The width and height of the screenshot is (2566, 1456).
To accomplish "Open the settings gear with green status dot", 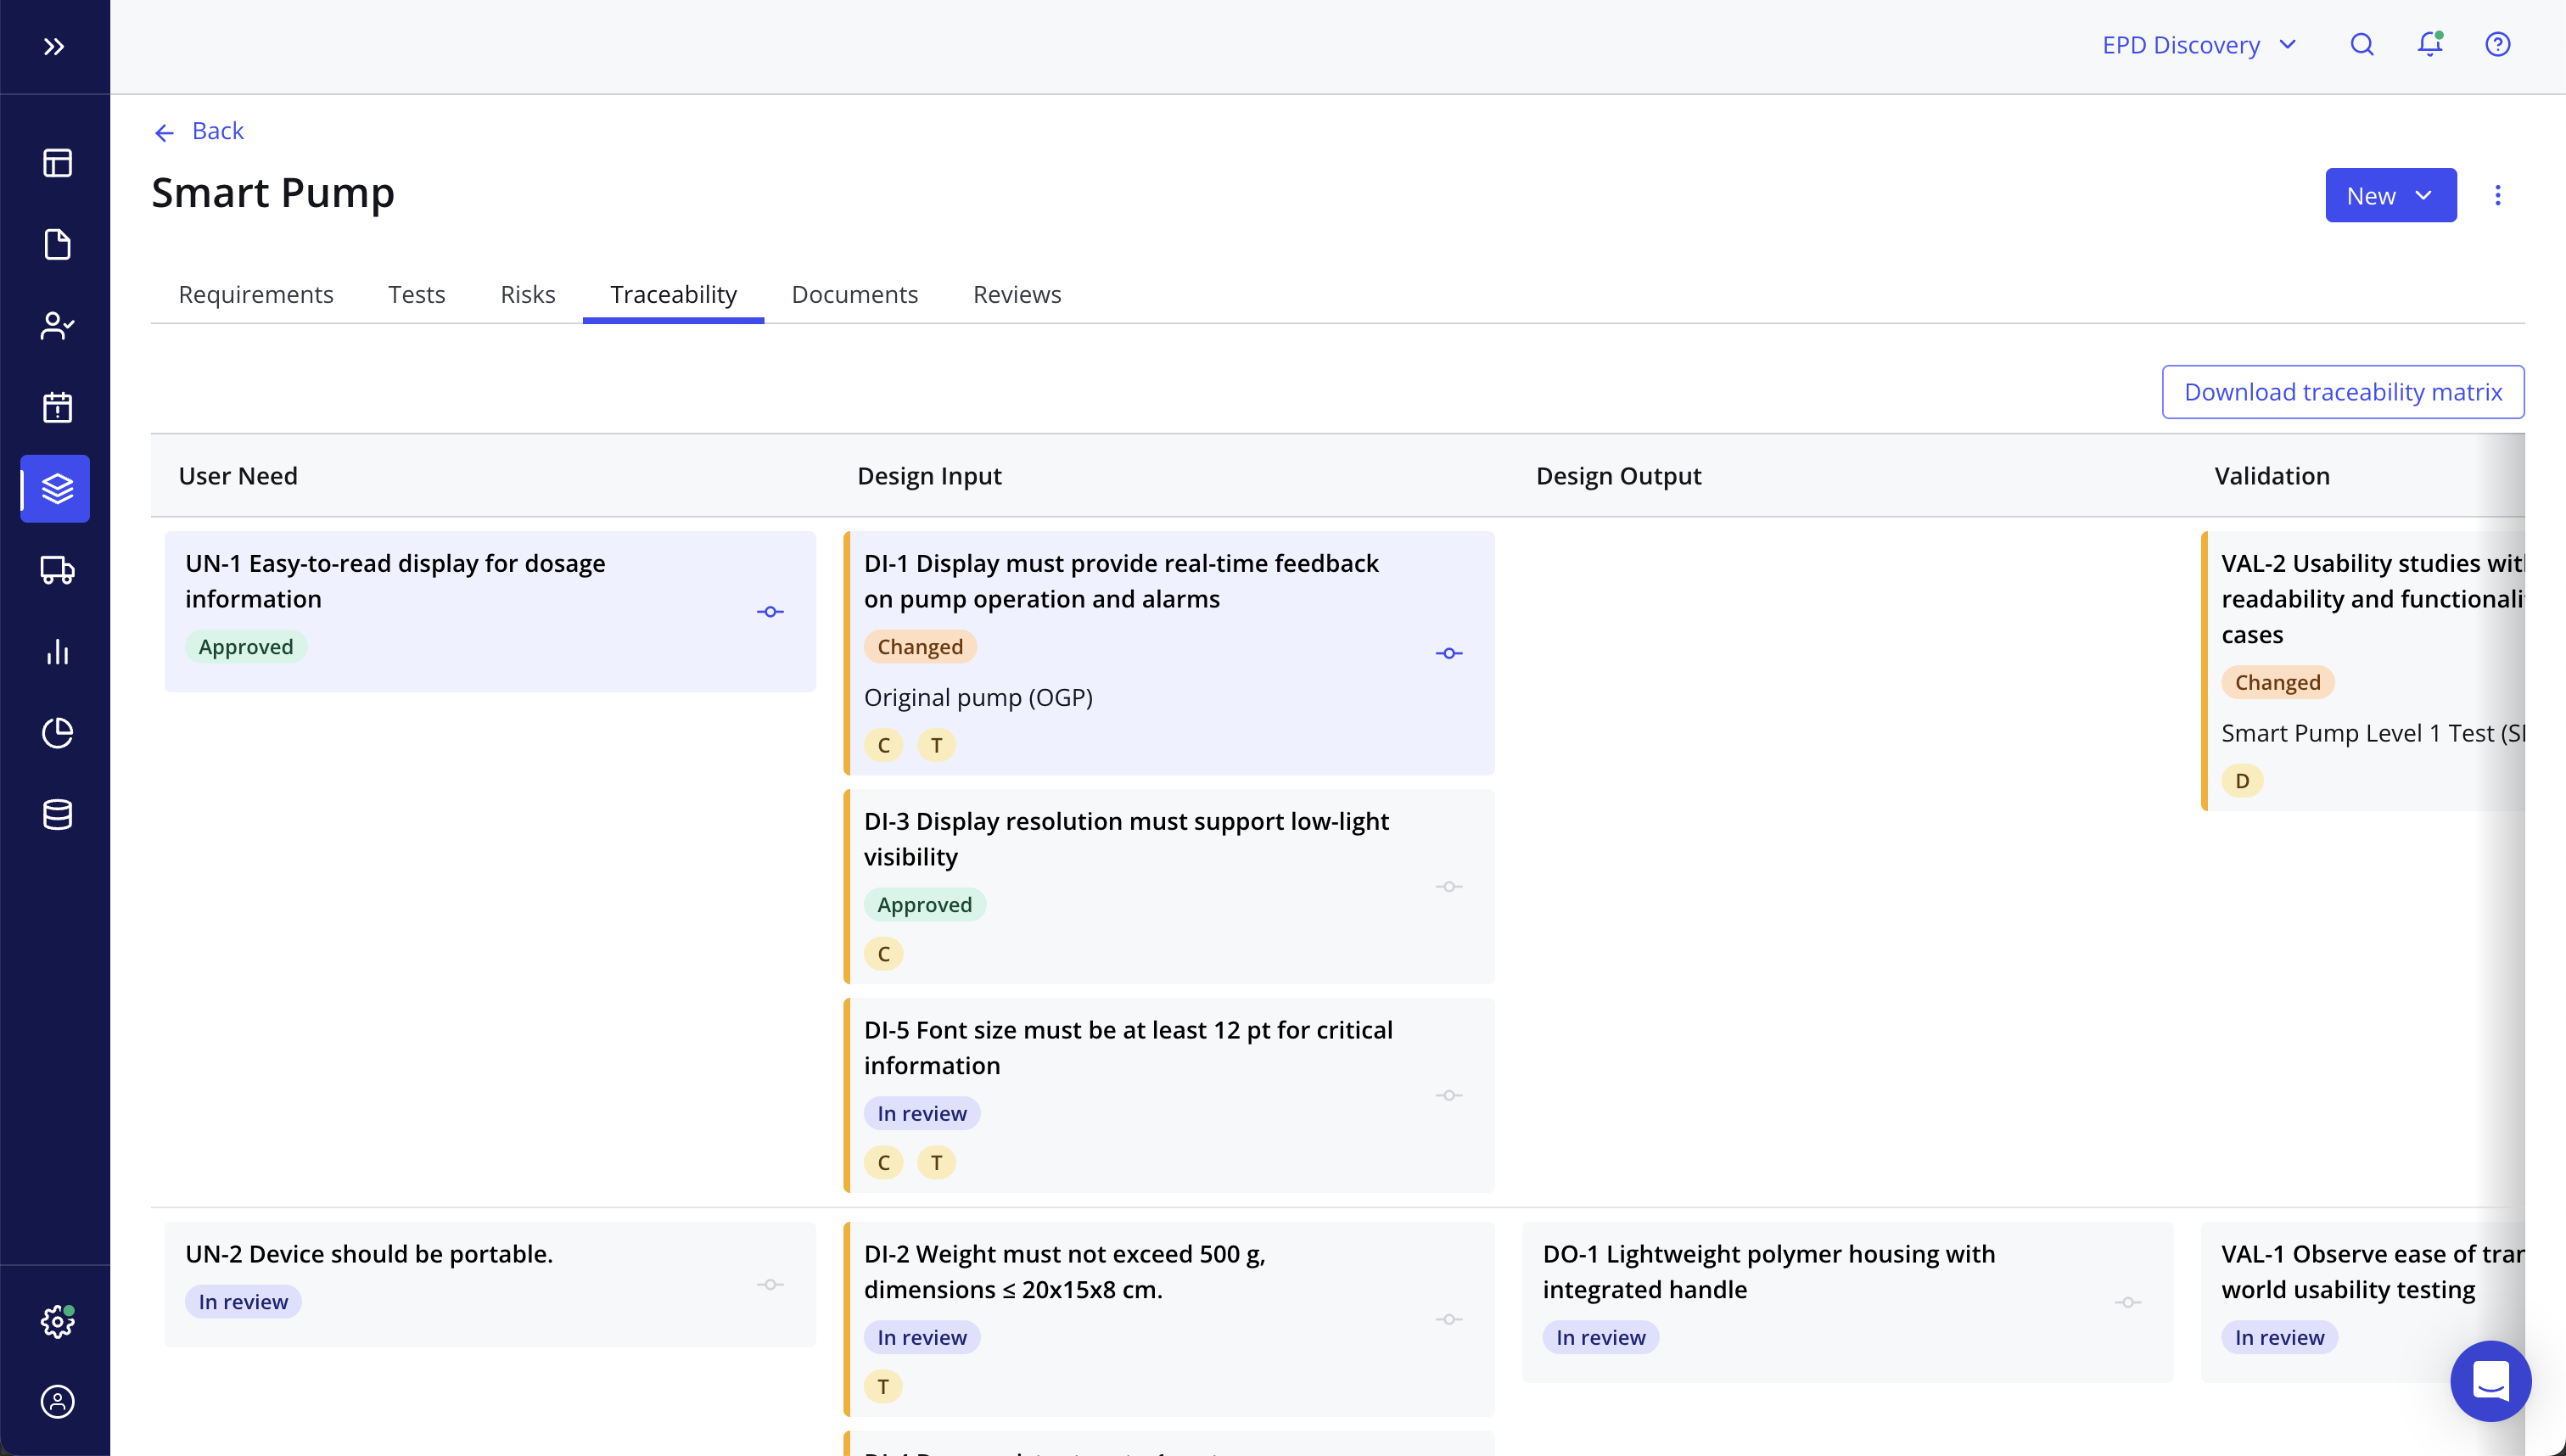I will [x=57, y=1321].
